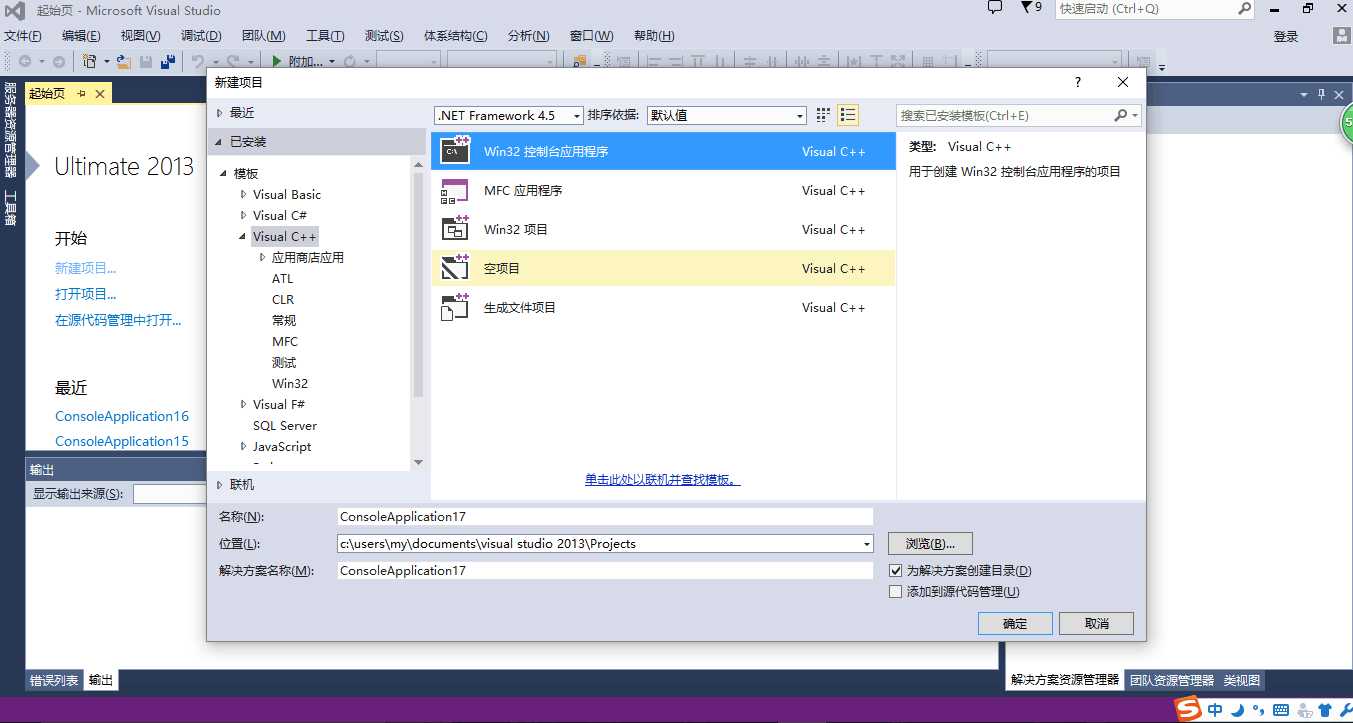Select the Win32 项目 template icon

(455, 229)
